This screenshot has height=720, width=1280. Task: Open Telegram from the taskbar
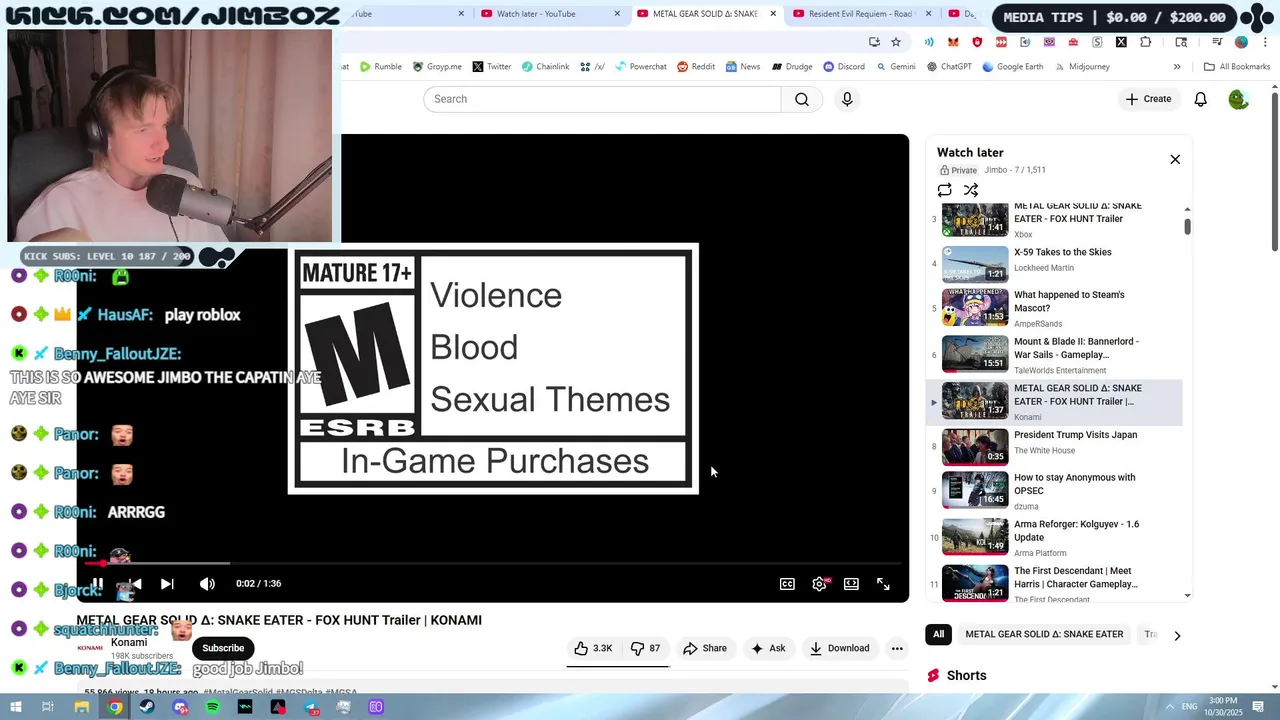(311, 707)
